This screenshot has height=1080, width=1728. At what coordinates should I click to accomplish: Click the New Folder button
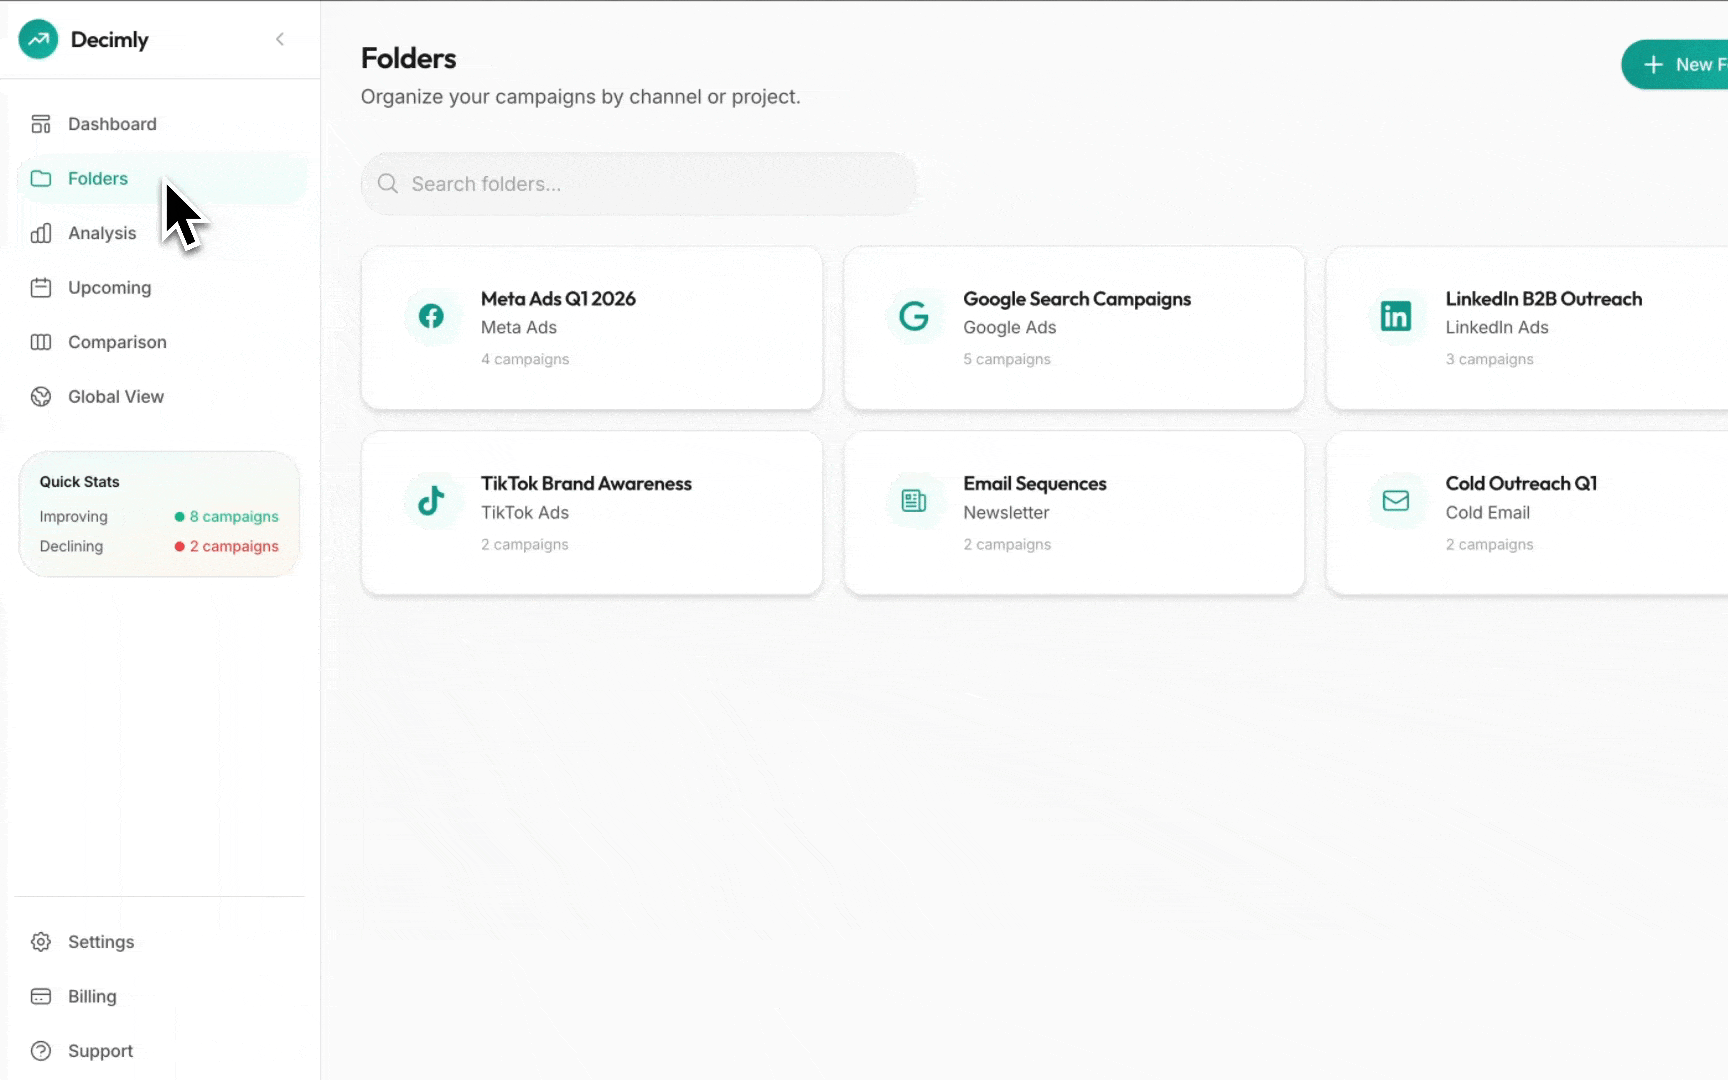click(x=1682, y=65)
